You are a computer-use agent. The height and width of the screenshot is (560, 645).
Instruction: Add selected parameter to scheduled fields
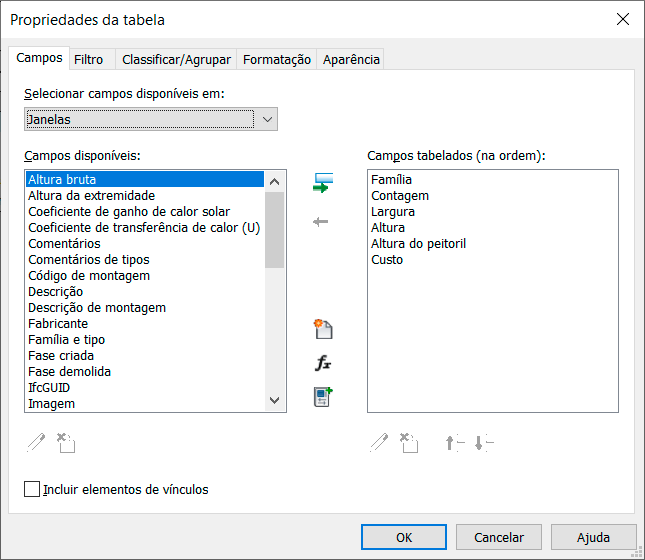[x=323, y=183]
